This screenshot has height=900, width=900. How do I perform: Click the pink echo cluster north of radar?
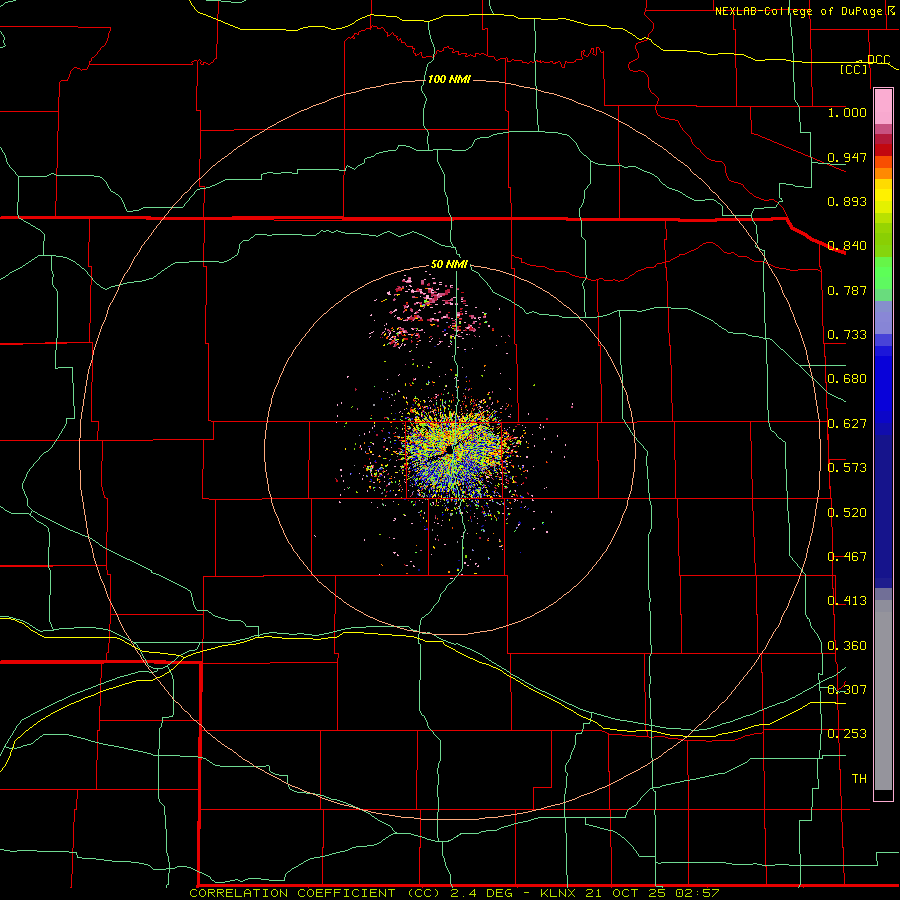(x=429, y=313)
